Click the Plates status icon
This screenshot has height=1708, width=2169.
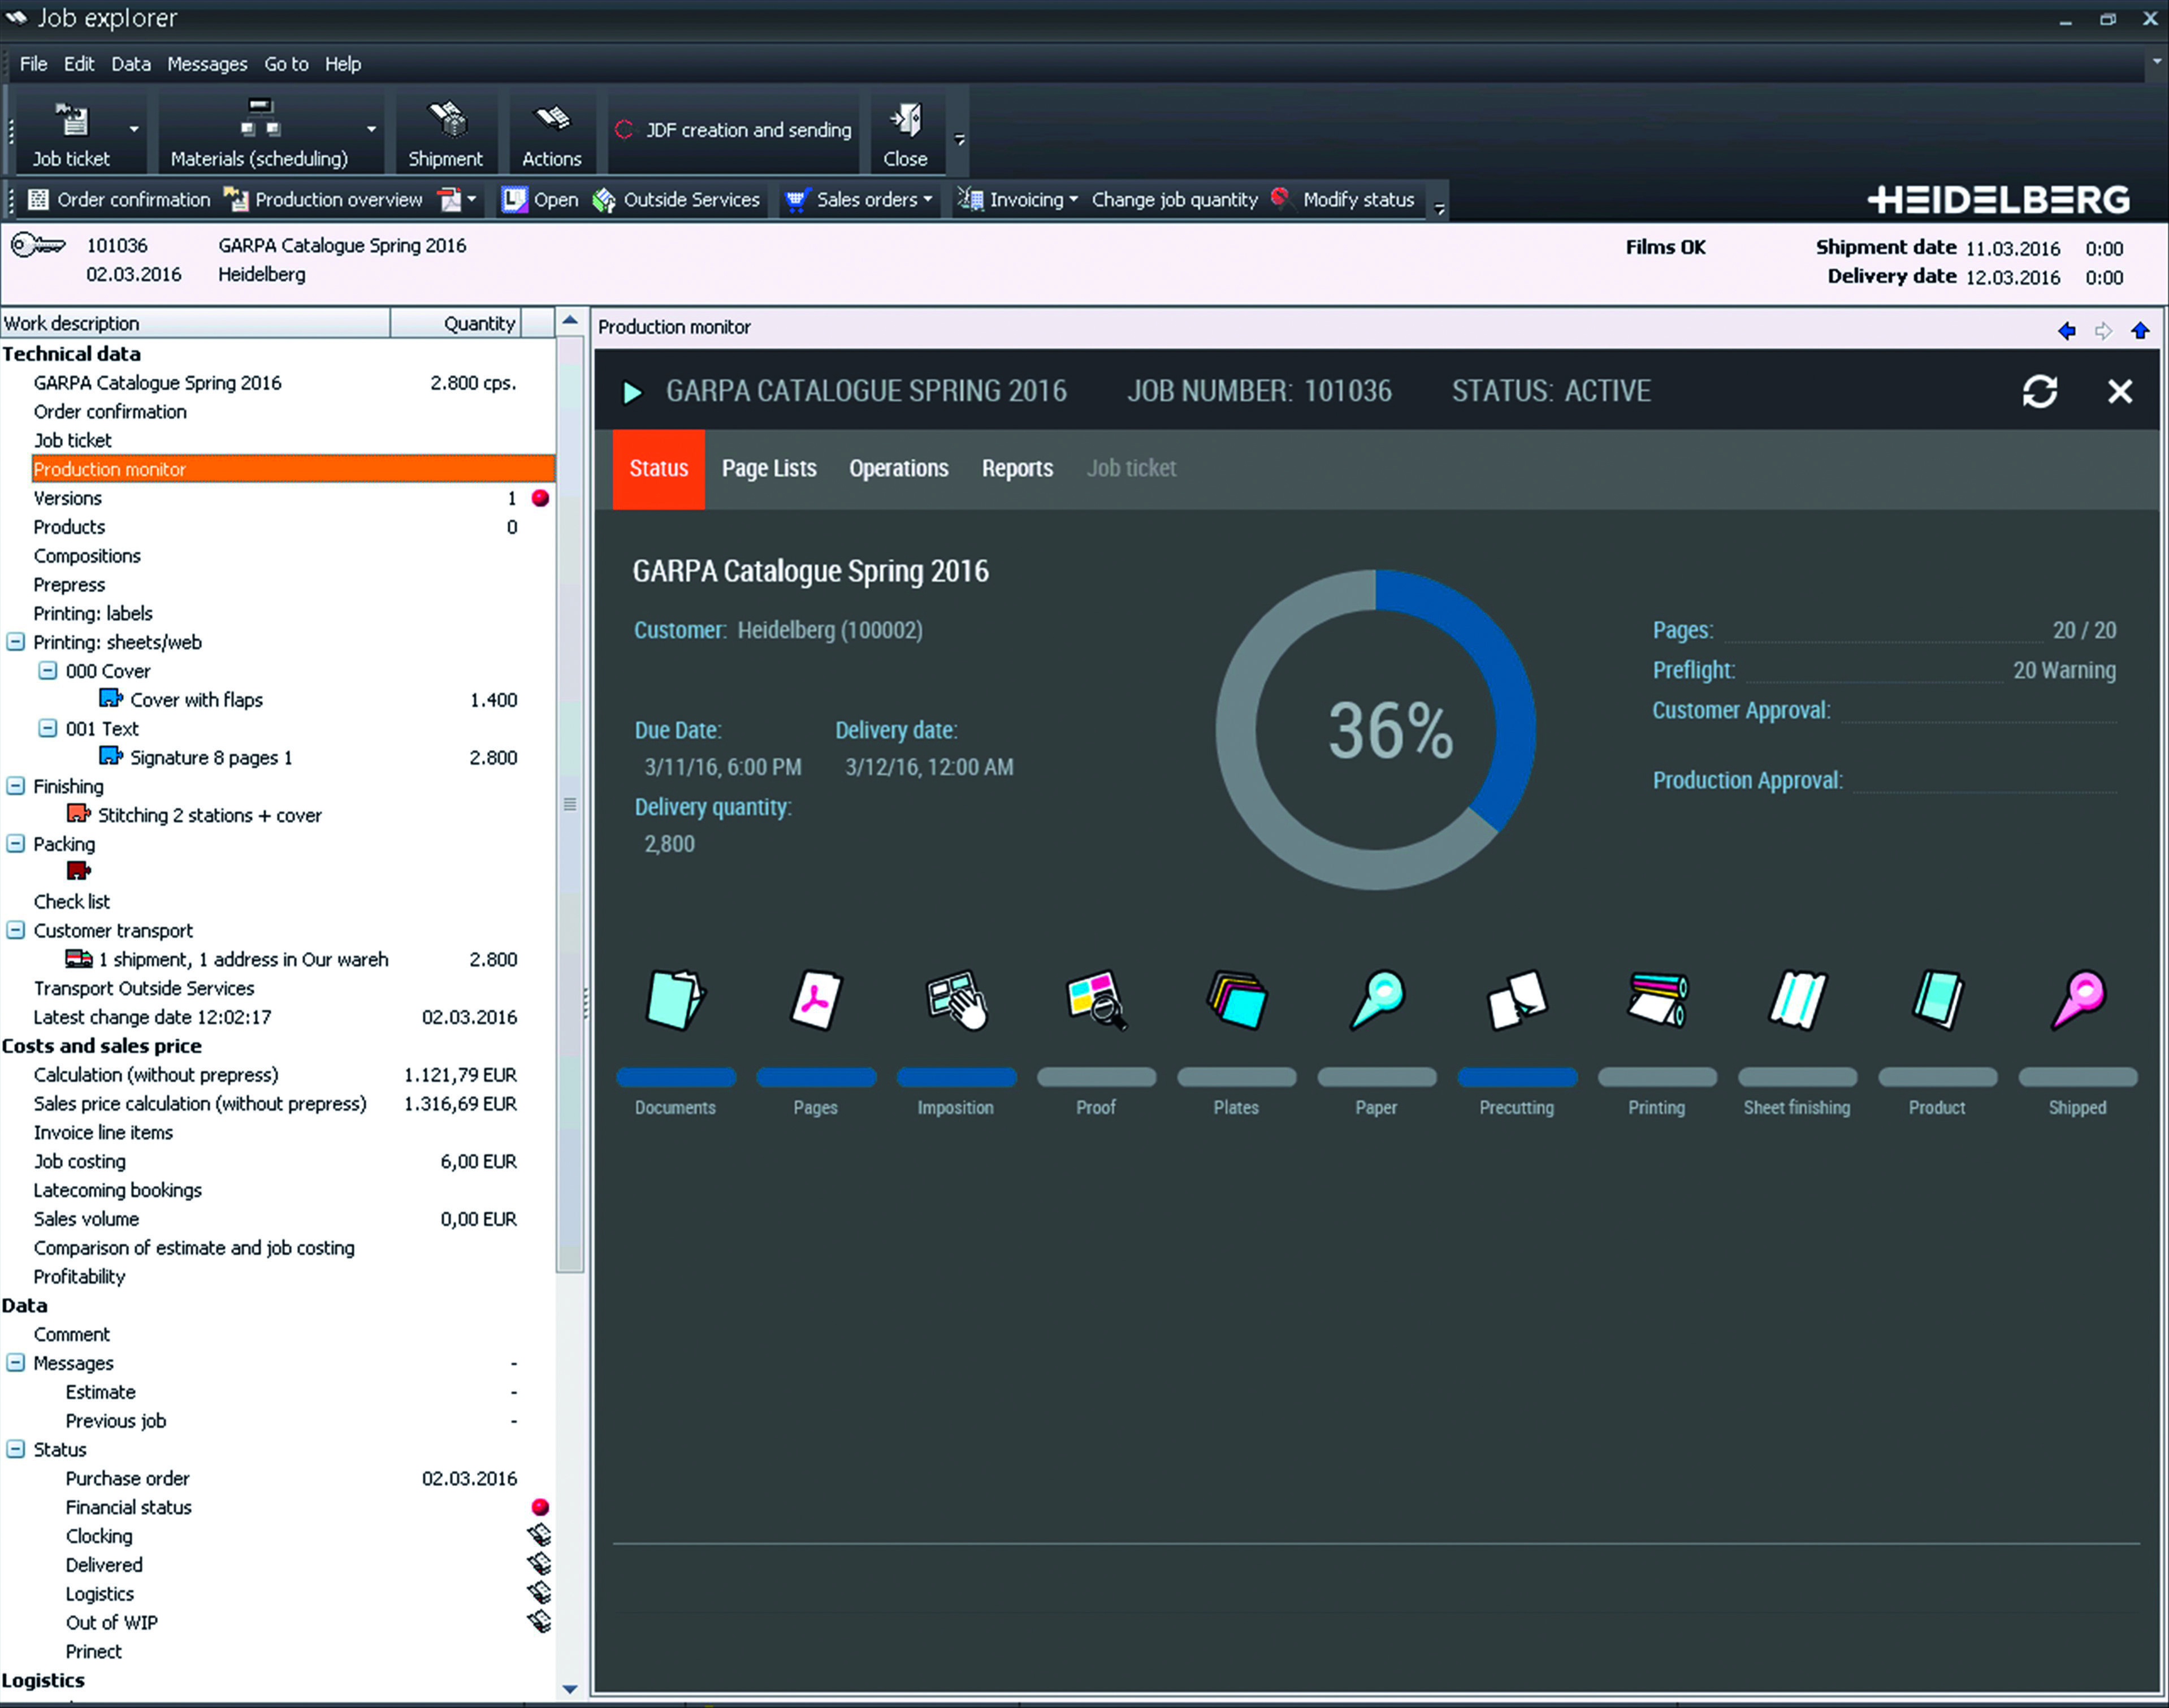tap(1237, 1000)
